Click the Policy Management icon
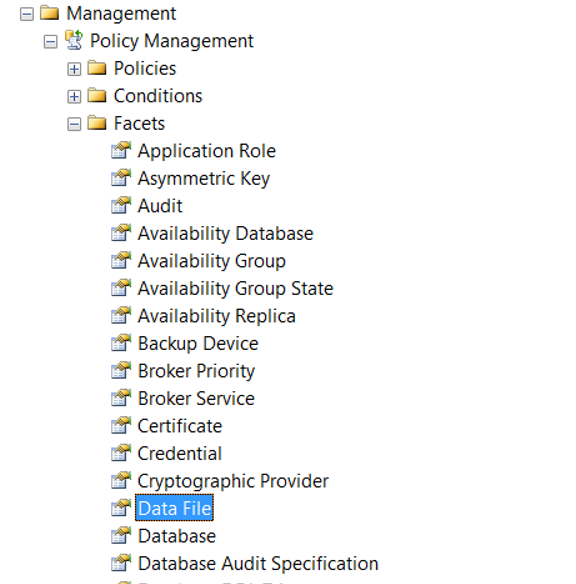Screen dimensions: 576x584 coord(74,40)
